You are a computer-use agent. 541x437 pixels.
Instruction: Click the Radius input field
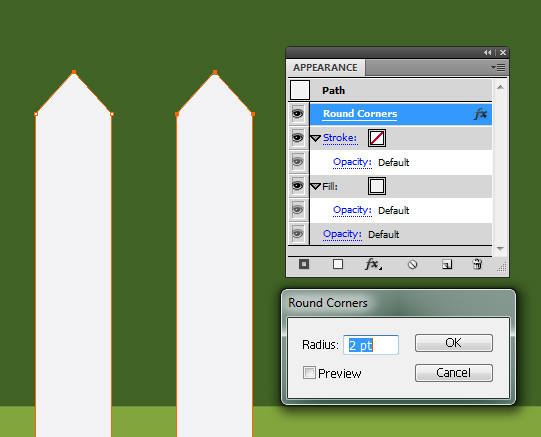tap(371, 345)
